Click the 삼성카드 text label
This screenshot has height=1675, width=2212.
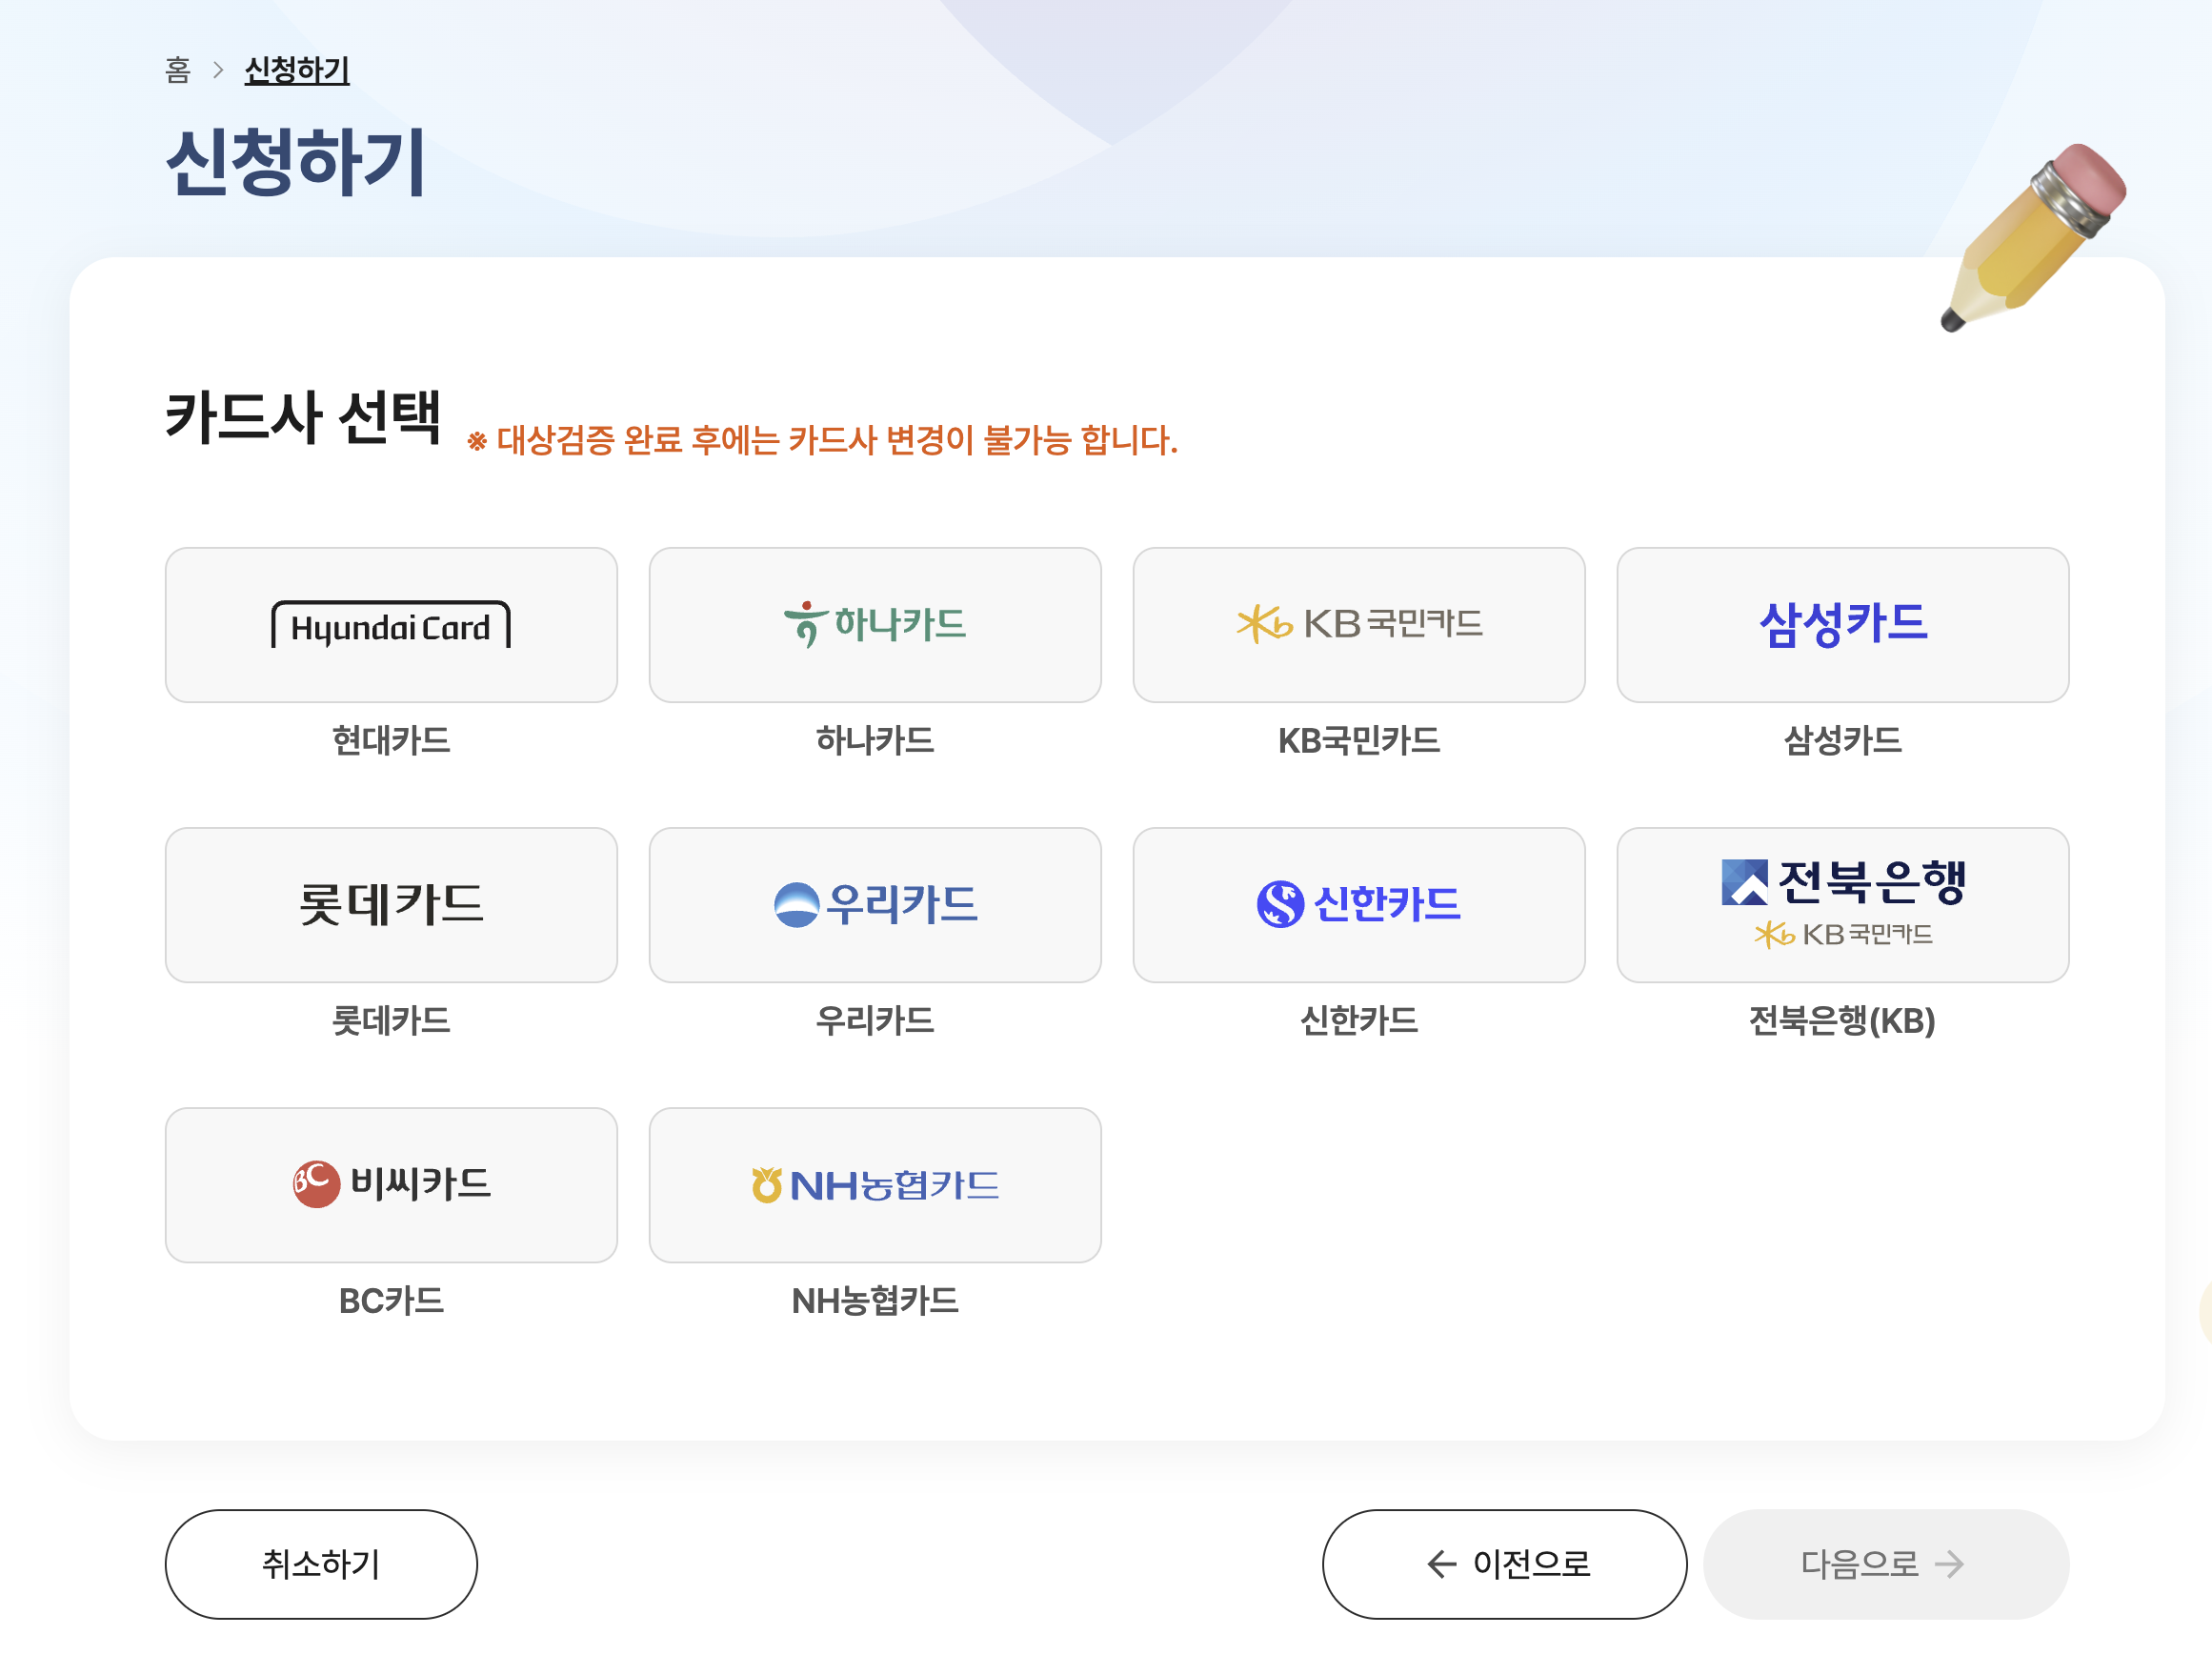point(1842,741)
